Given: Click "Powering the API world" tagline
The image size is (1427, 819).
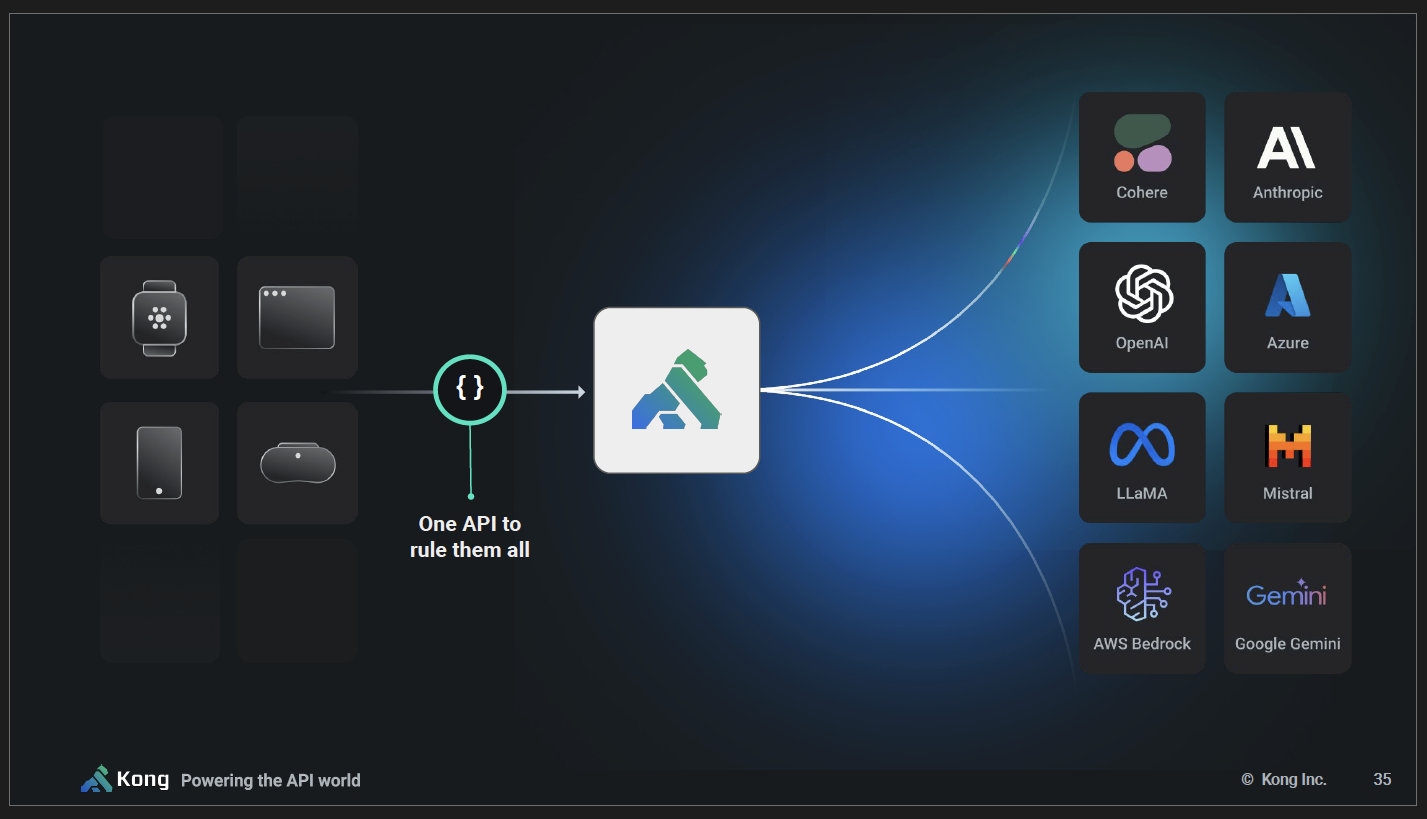Looking at the screenshot, I should coord(271,781).
